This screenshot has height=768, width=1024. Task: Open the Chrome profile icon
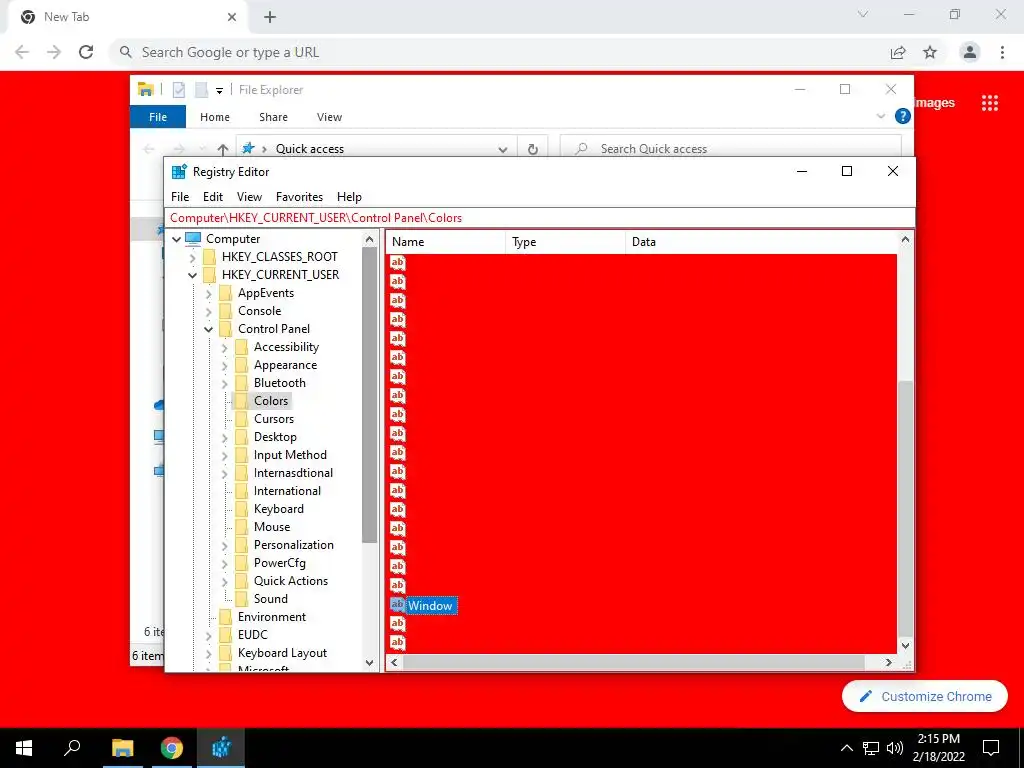pos(970,52)
